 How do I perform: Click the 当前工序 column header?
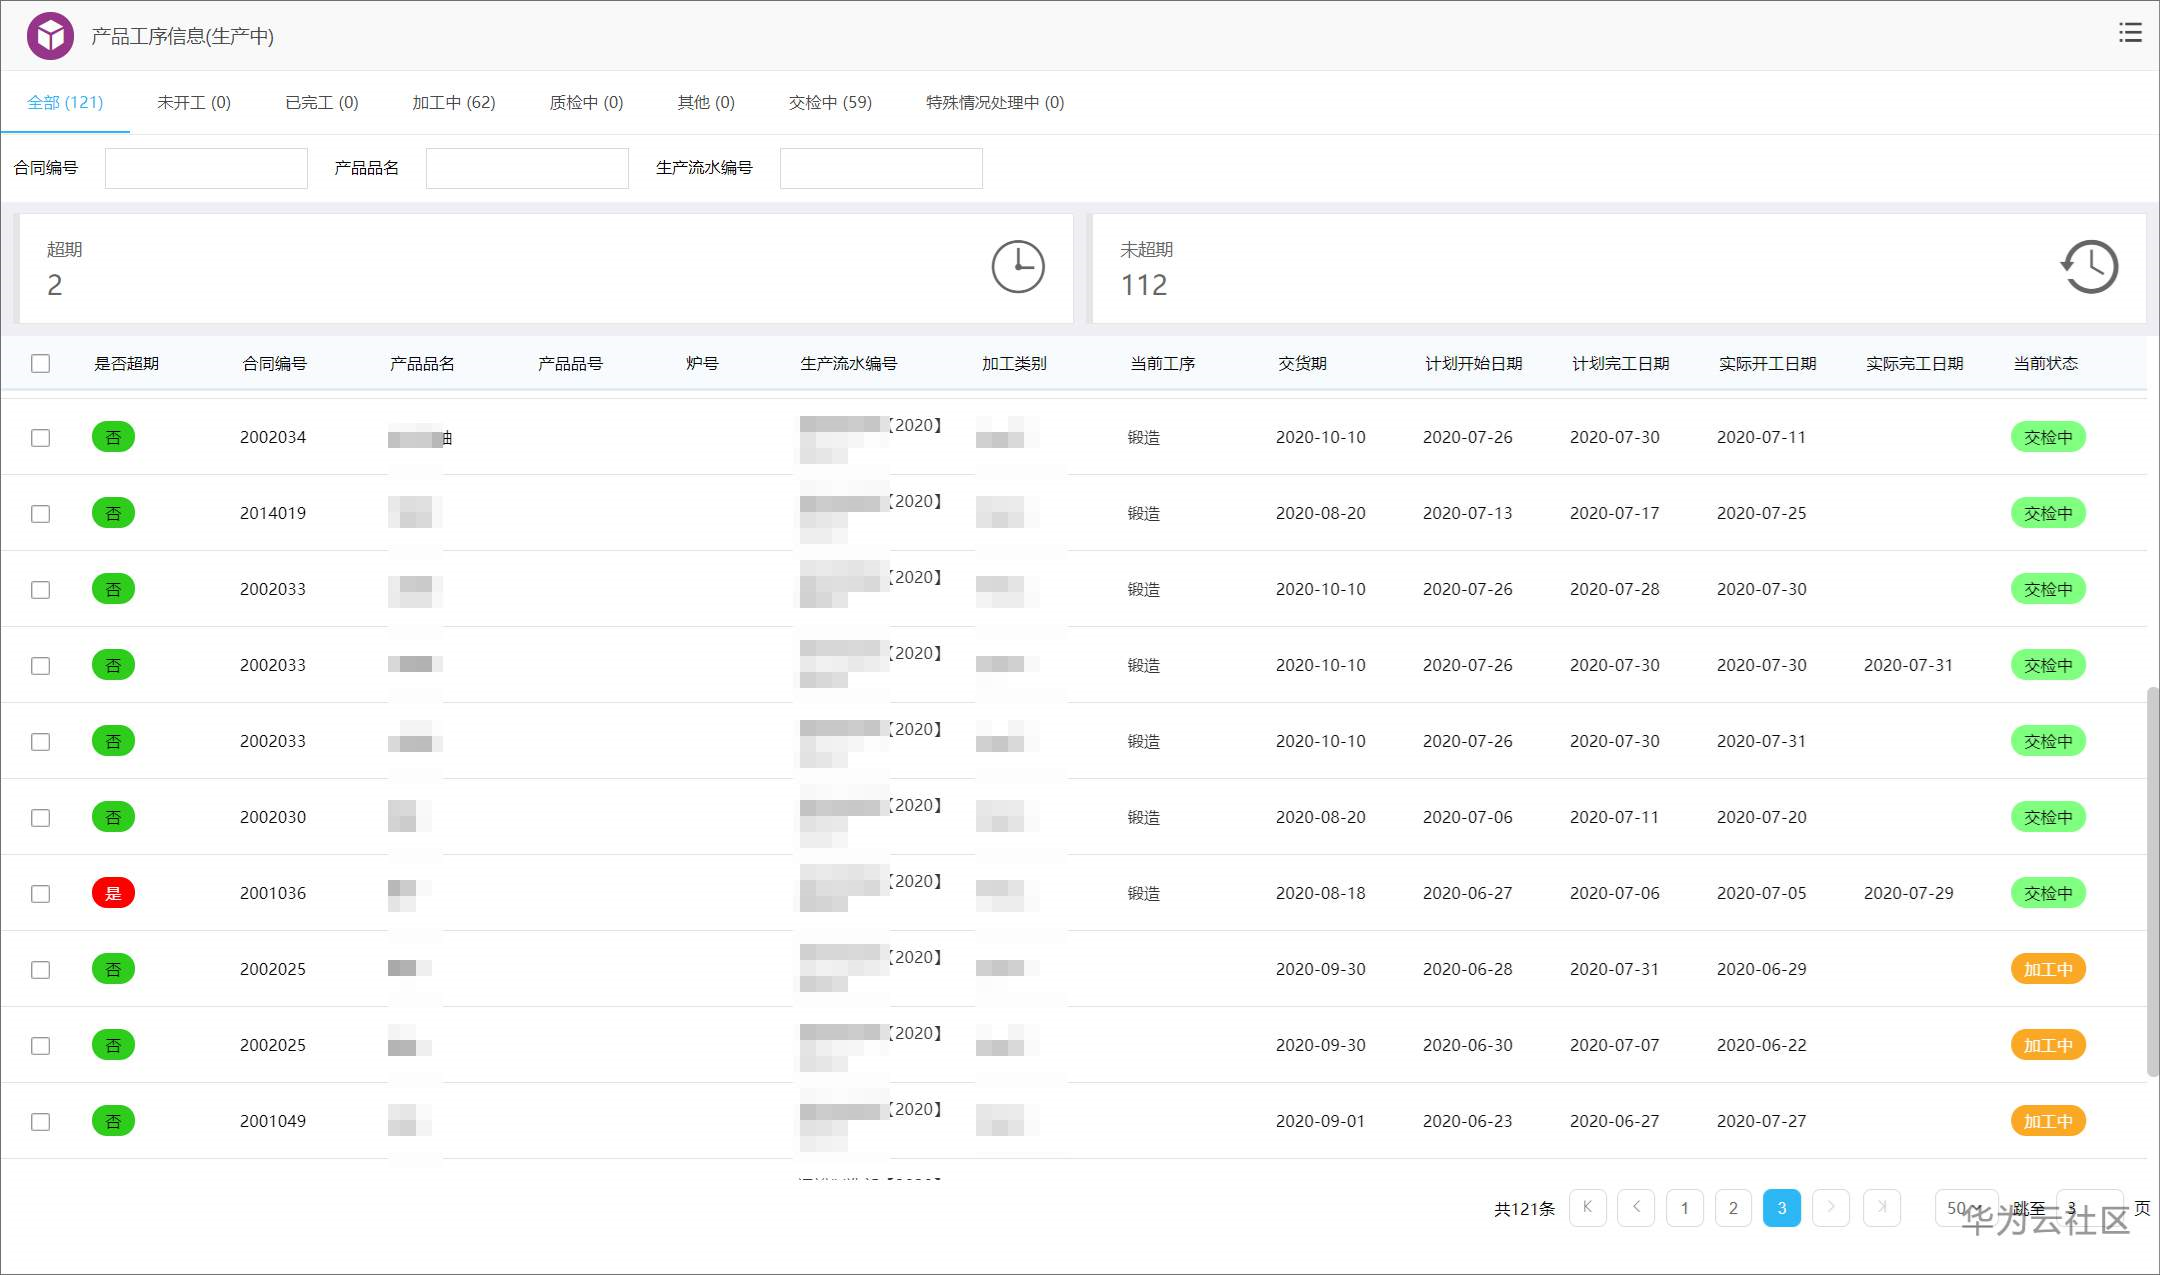(x=1162, y=363)
